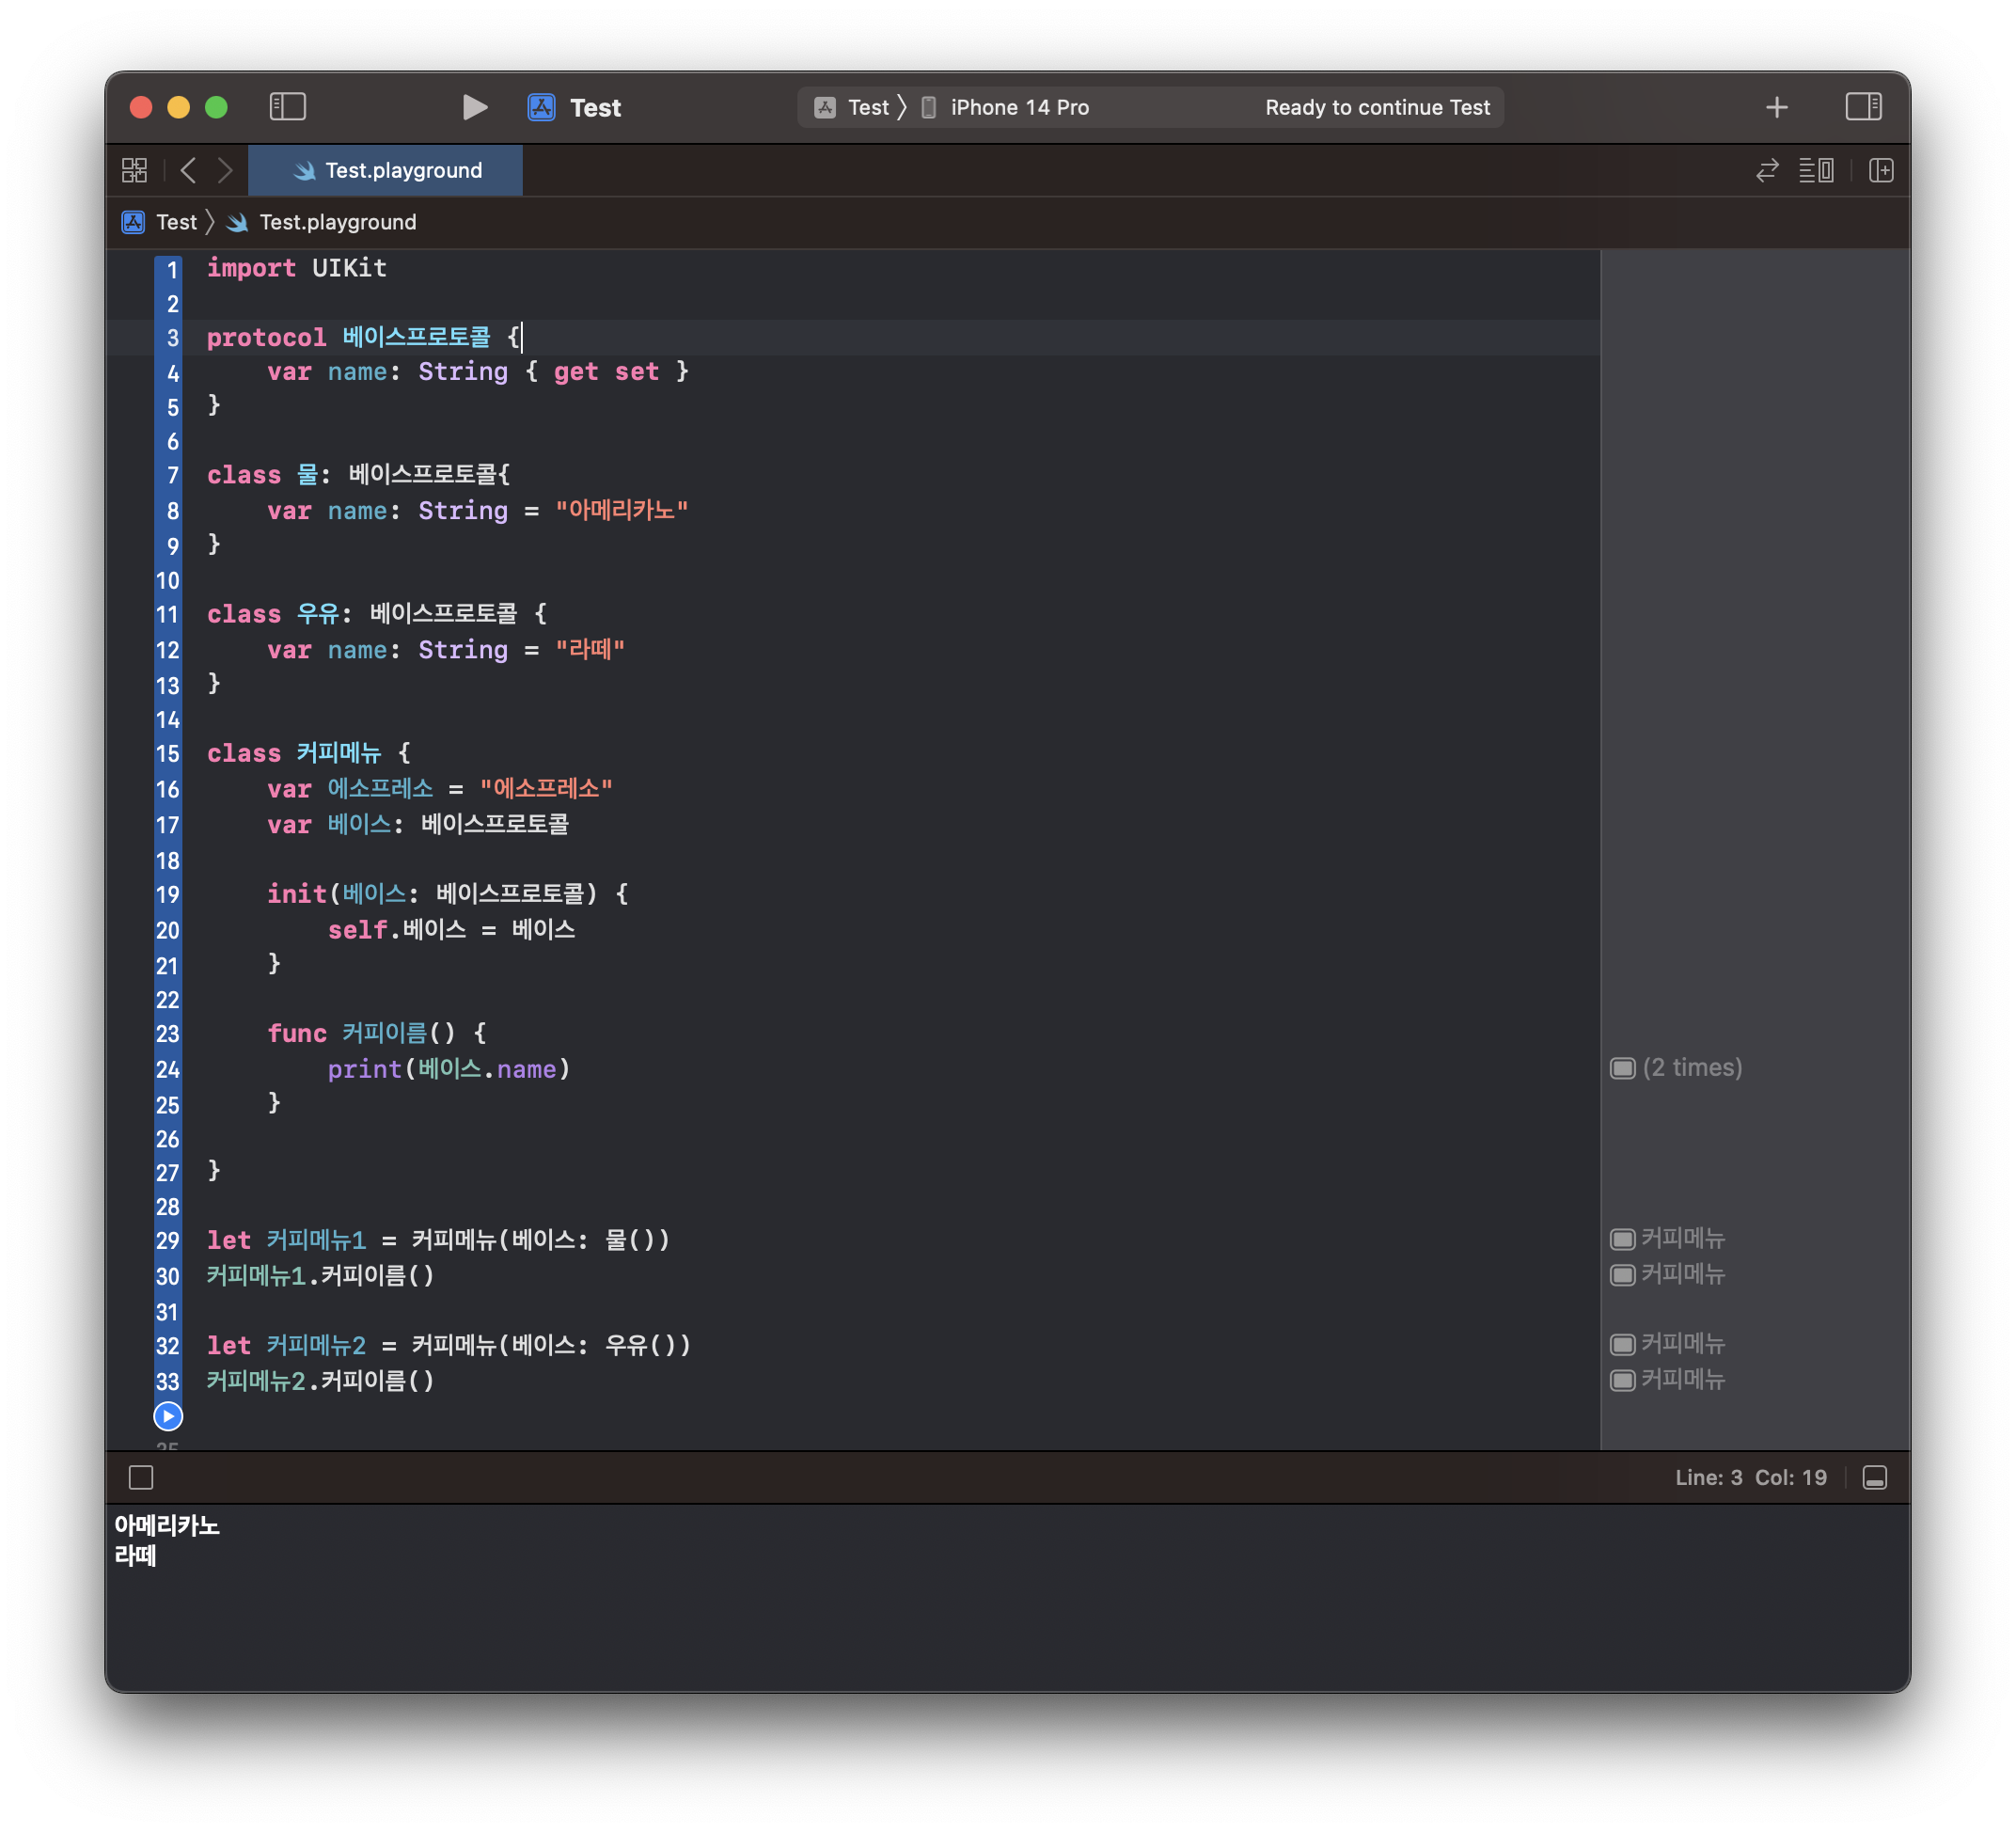The image size is (2016, 1832).
Task: Go forward in editor history
Action: (x=226, y=171)
